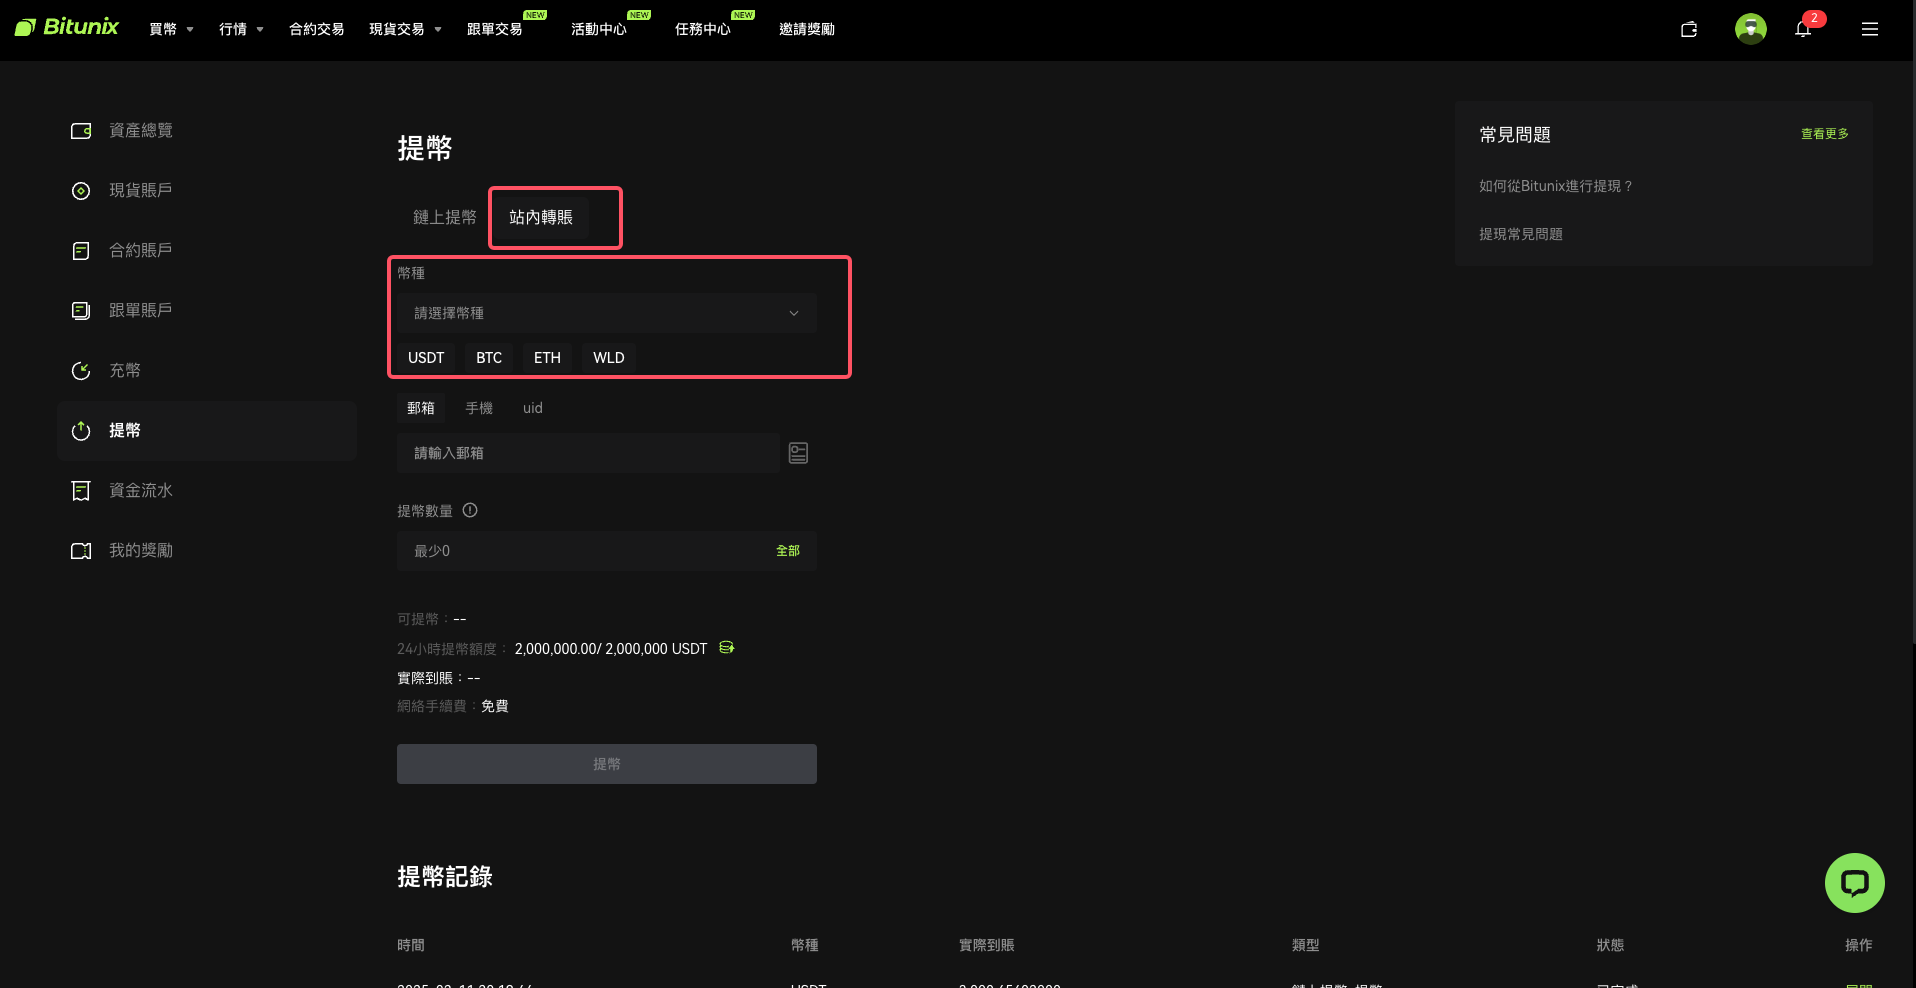Click the 類型 column header
This screenshot has width=1916, height=988.
pyautogui.click(x=1306, y=945)
